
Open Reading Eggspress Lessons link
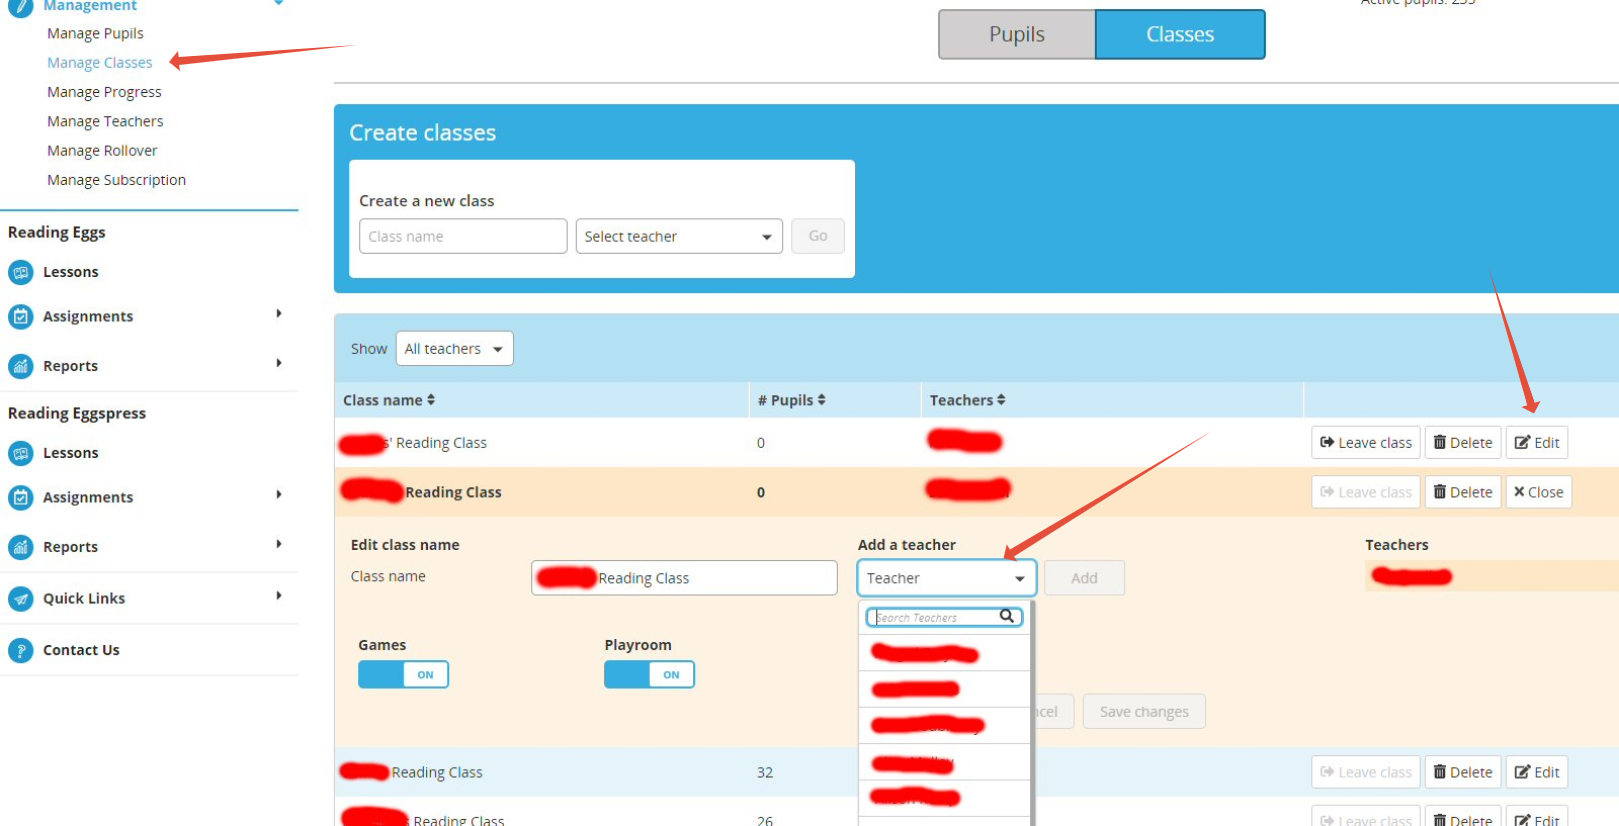[x=71, y=453]
